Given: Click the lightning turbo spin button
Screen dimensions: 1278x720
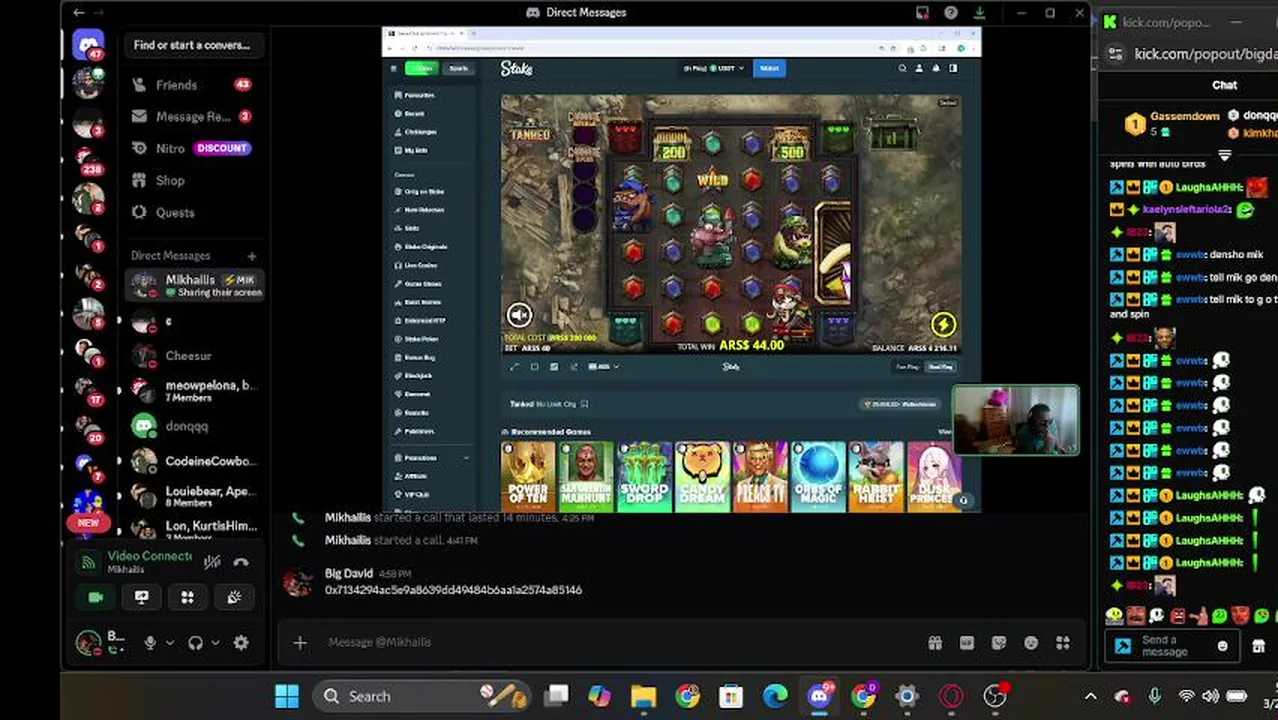Looking at the screenshot, I should pyautogui.click(x=943, y=324).
